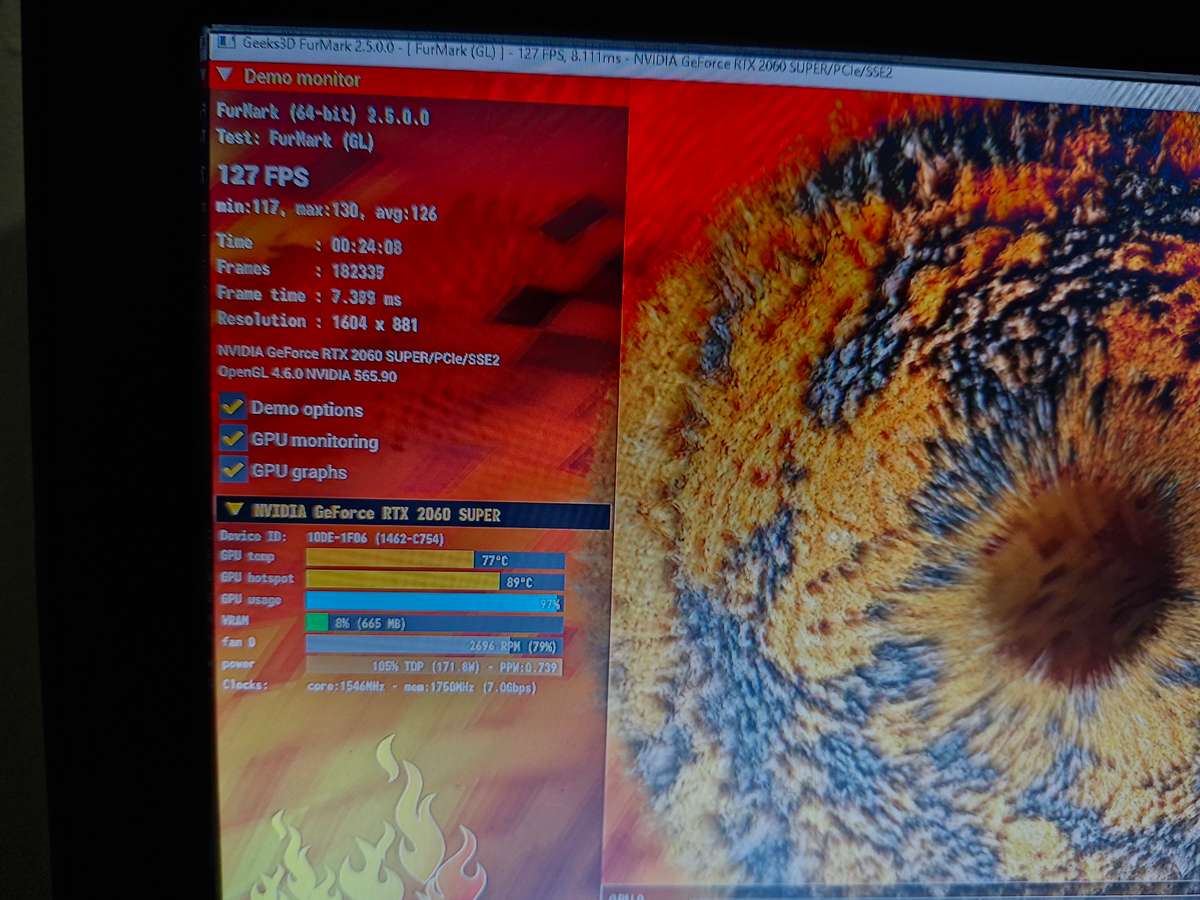
Task: Click the yellow triangle on the RTX 2060 SUPER header
Action: tap(234, 511)
